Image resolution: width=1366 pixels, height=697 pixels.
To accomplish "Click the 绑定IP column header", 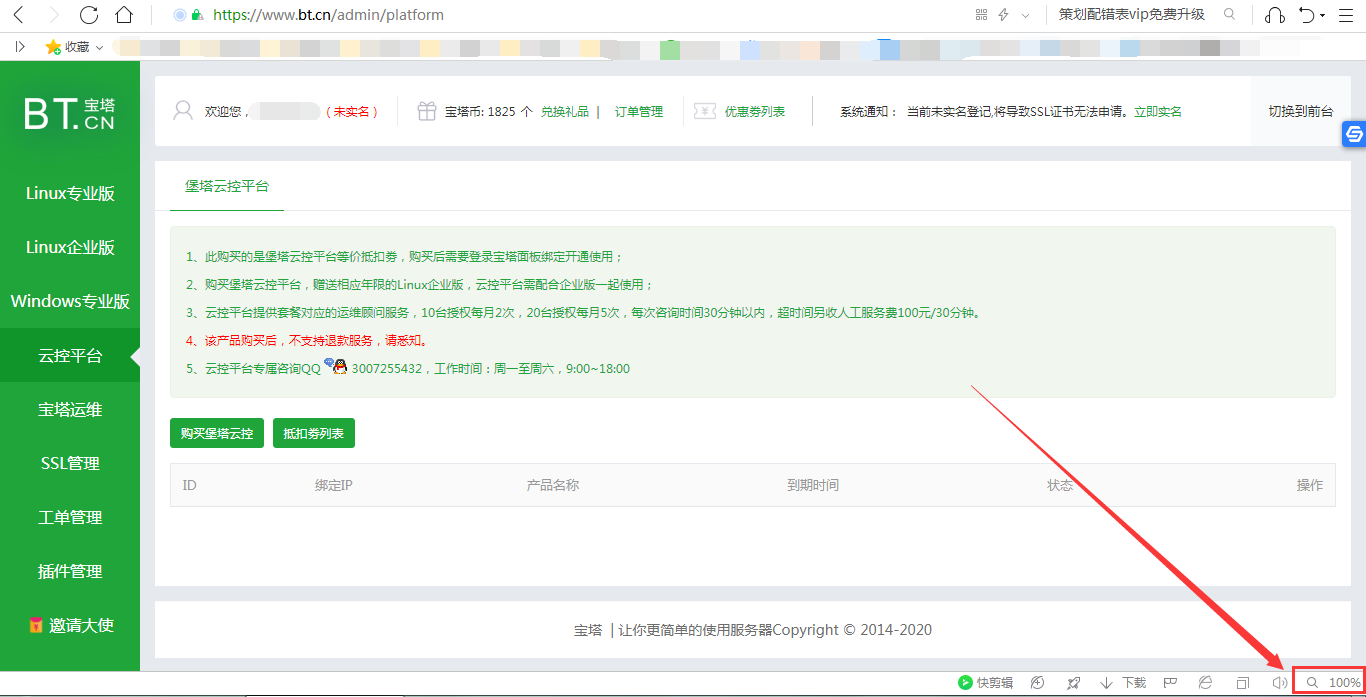I will [334, 485].
